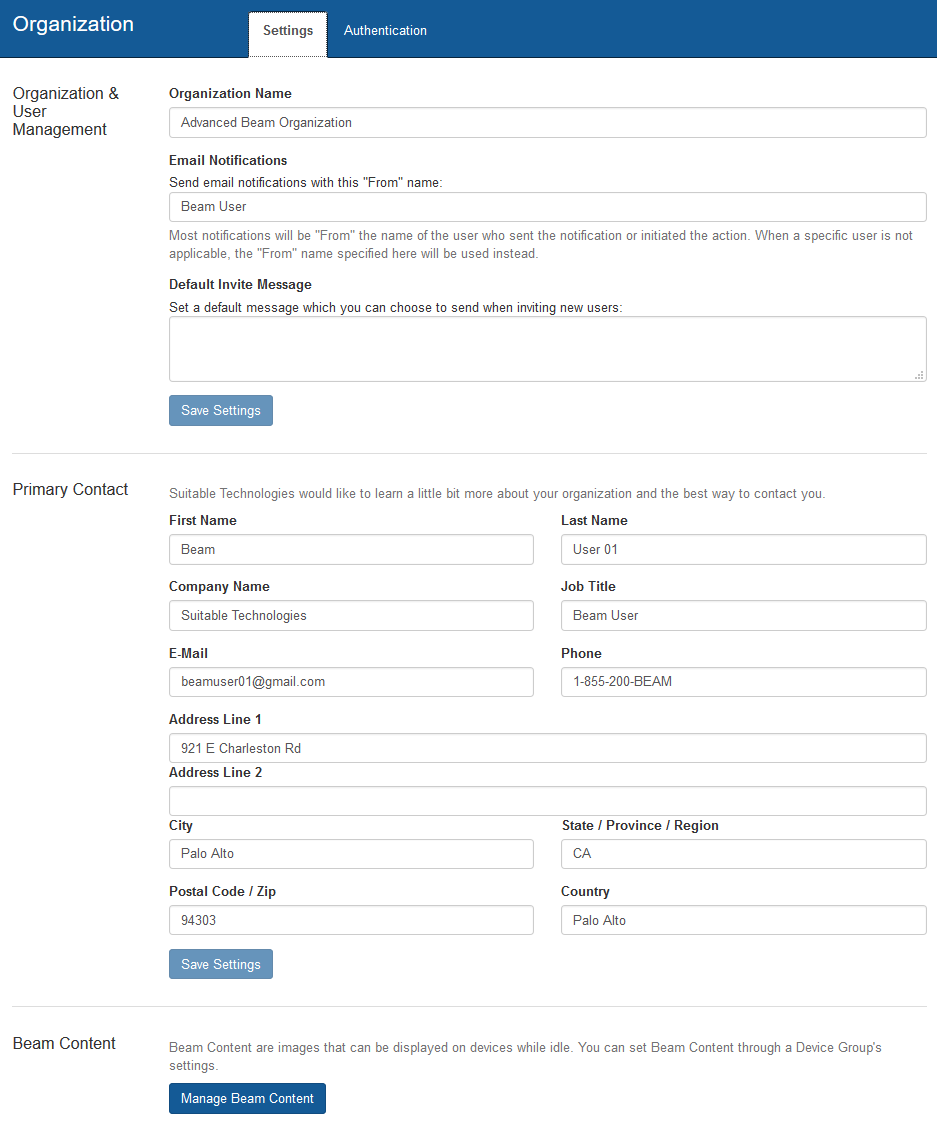Edit the email notifications From name field
Viewport: 937px width, 1125px height.
tap(547, 207)
